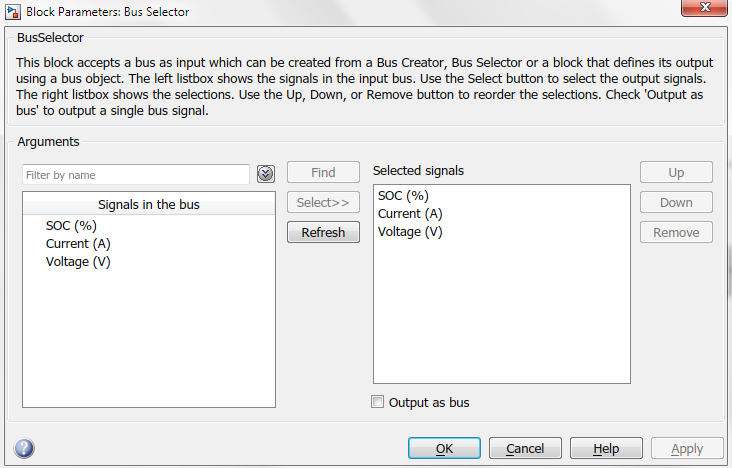Click the Remove button

(676, 232)
